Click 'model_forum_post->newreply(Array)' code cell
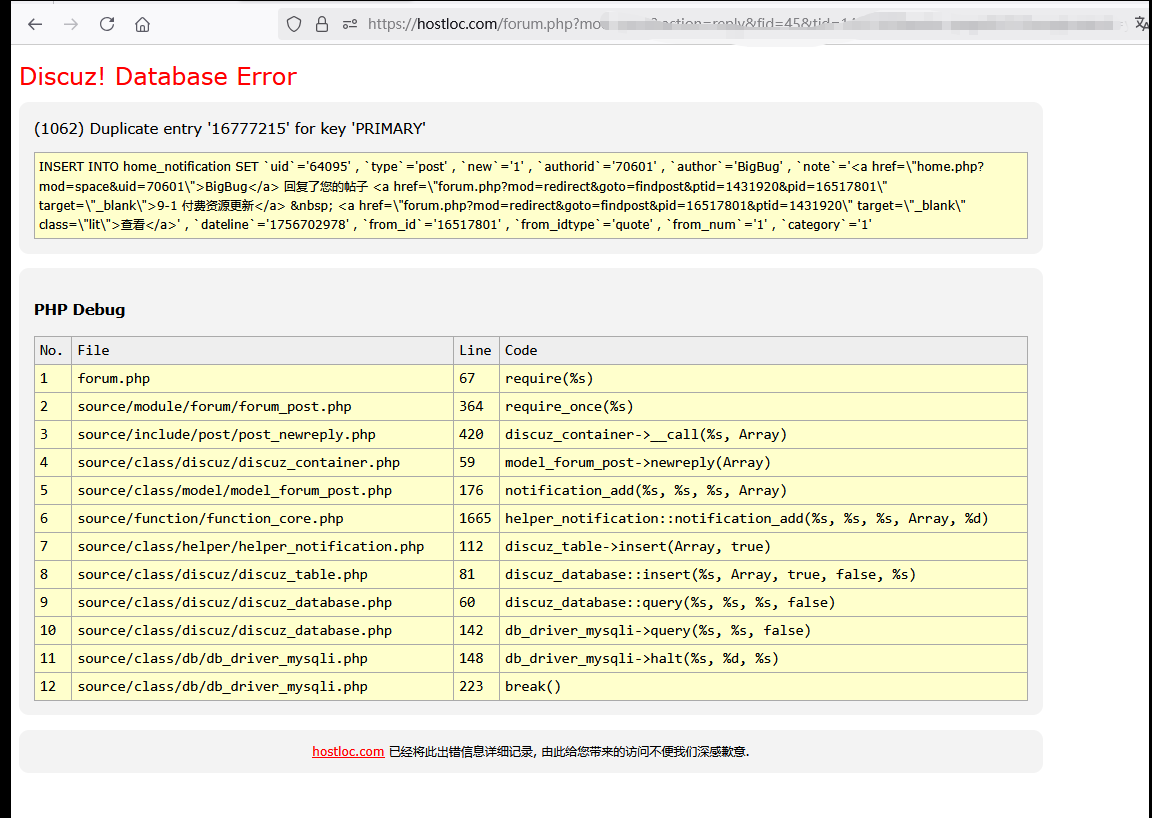The height and width of the screenshot is (818, 1152). 763,462
